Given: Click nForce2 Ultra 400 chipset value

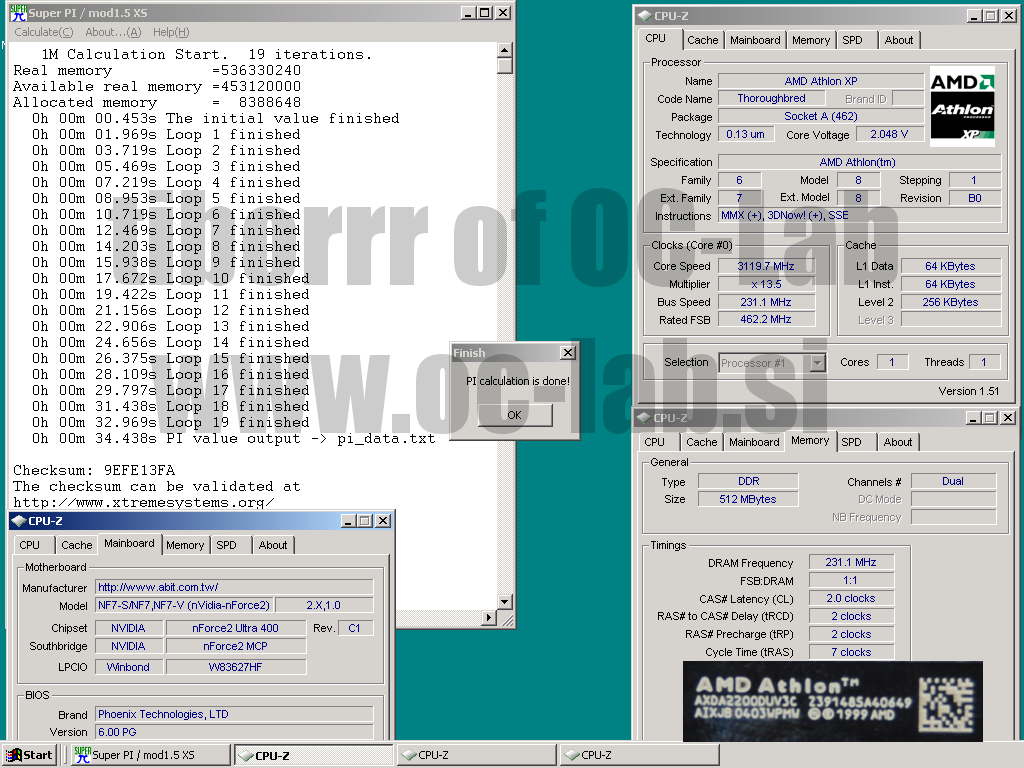Looking at the screenshot, I should click(x=236, y=628).
